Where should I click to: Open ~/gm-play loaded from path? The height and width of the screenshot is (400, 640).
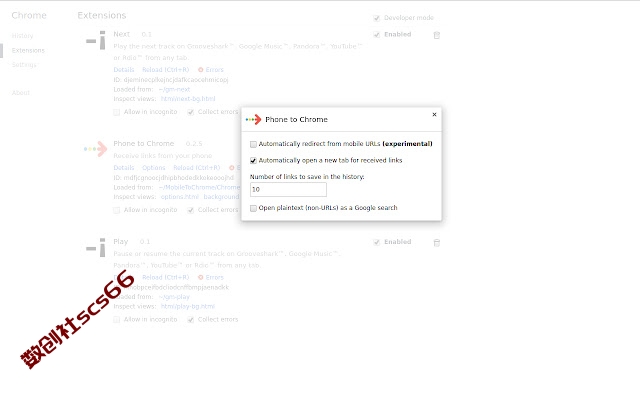pyautogui.click(x=174, y=297)
